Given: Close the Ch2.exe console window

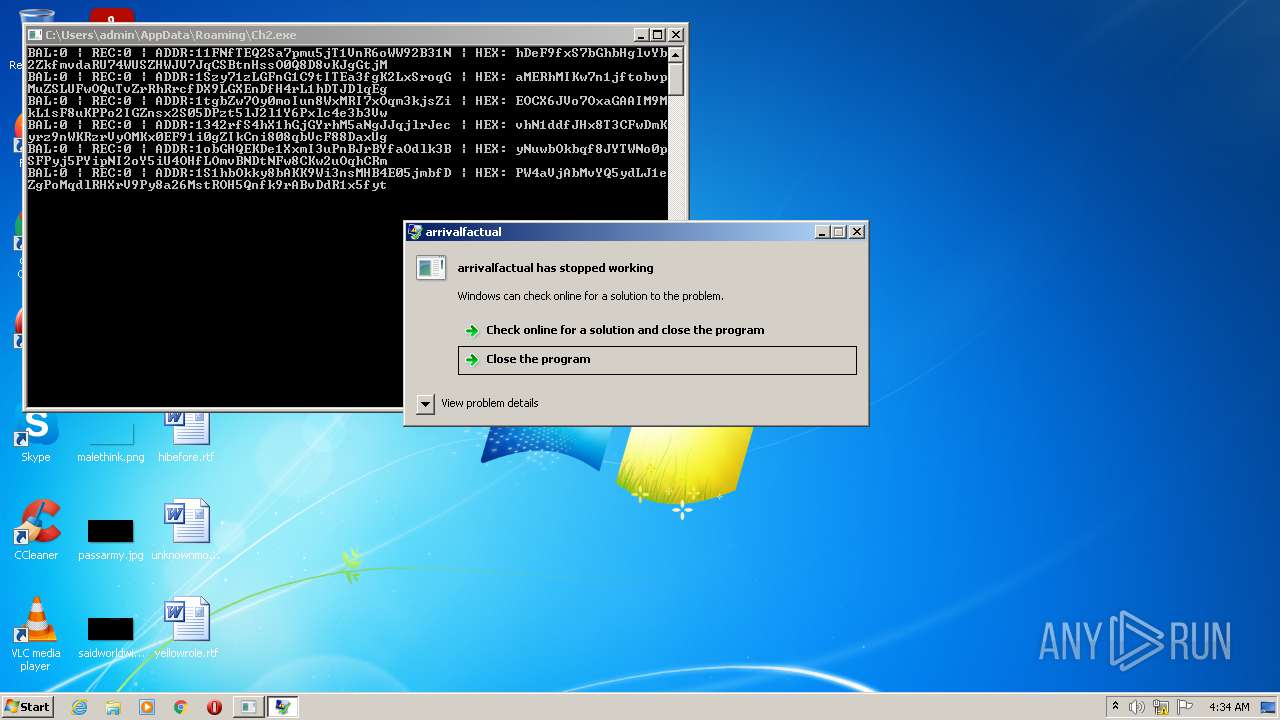Looking at the screenshot, I should point(676,35).
